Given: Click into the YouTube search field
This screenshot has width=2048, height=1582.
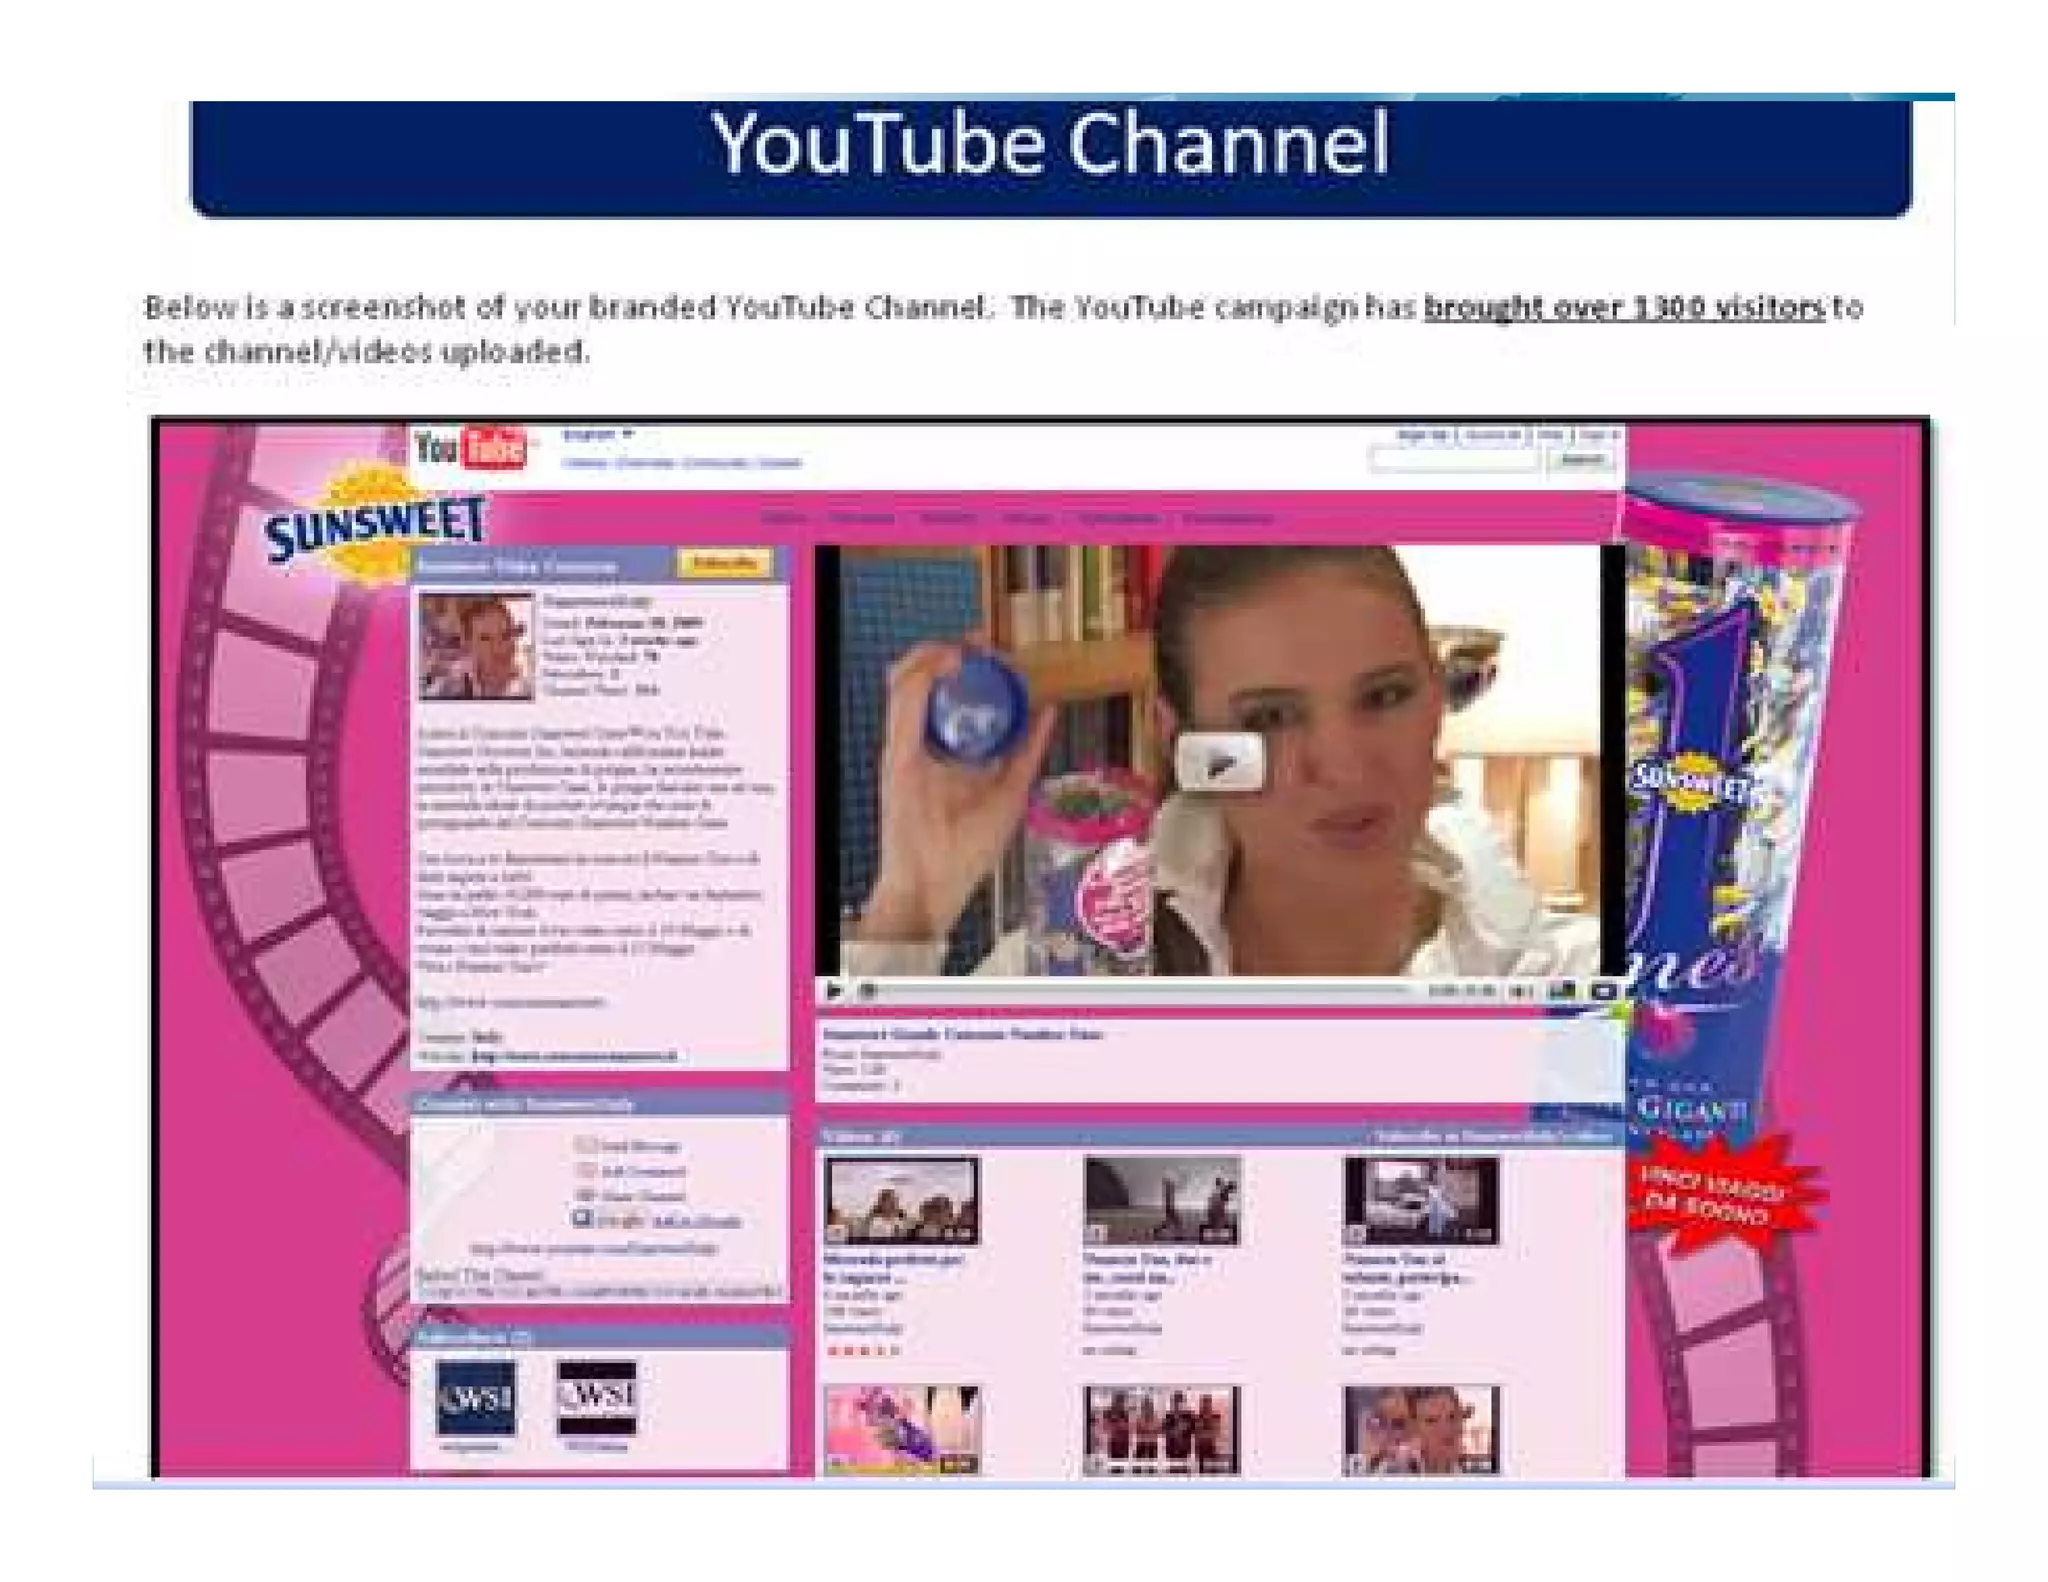Looking at the screenshot, I should (1455, 460).
